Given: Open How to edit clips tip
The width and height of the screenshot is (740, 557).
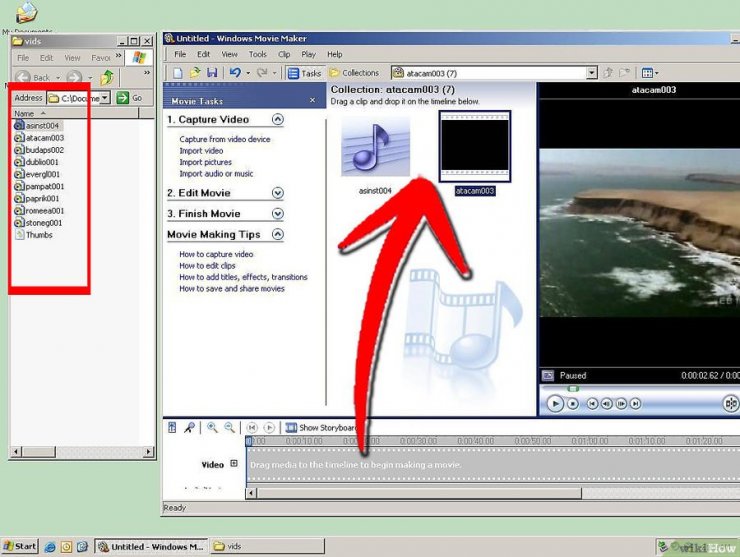Looking at the screenshot, I should click(x=207, y=266).
